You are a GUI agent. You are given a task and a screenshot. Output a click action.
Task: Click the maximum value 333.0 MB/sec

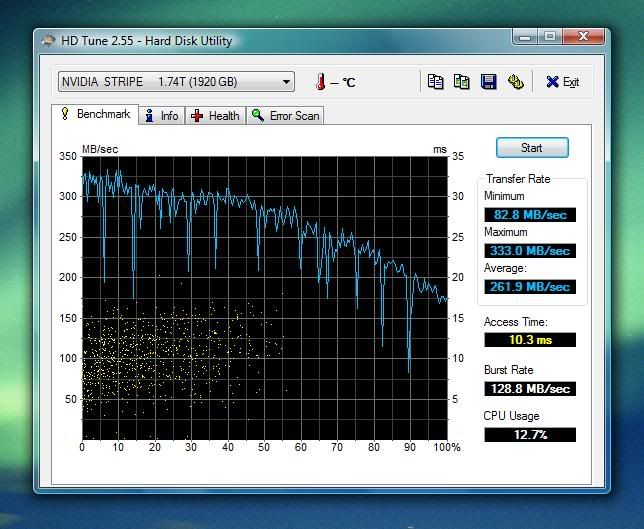(x=530, y=251)
